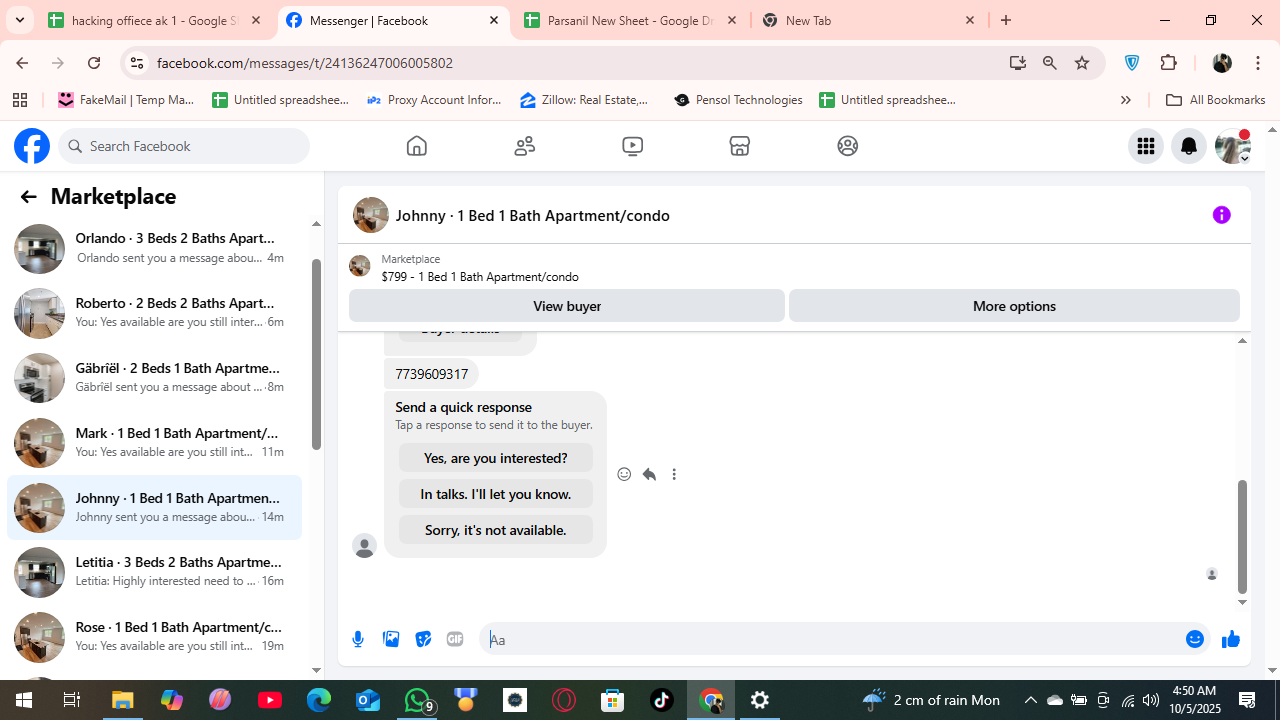Click conversation list scrollbar thumb
Image resolution: width=1280 pixels, height=720 pixels.
point(316,354)
